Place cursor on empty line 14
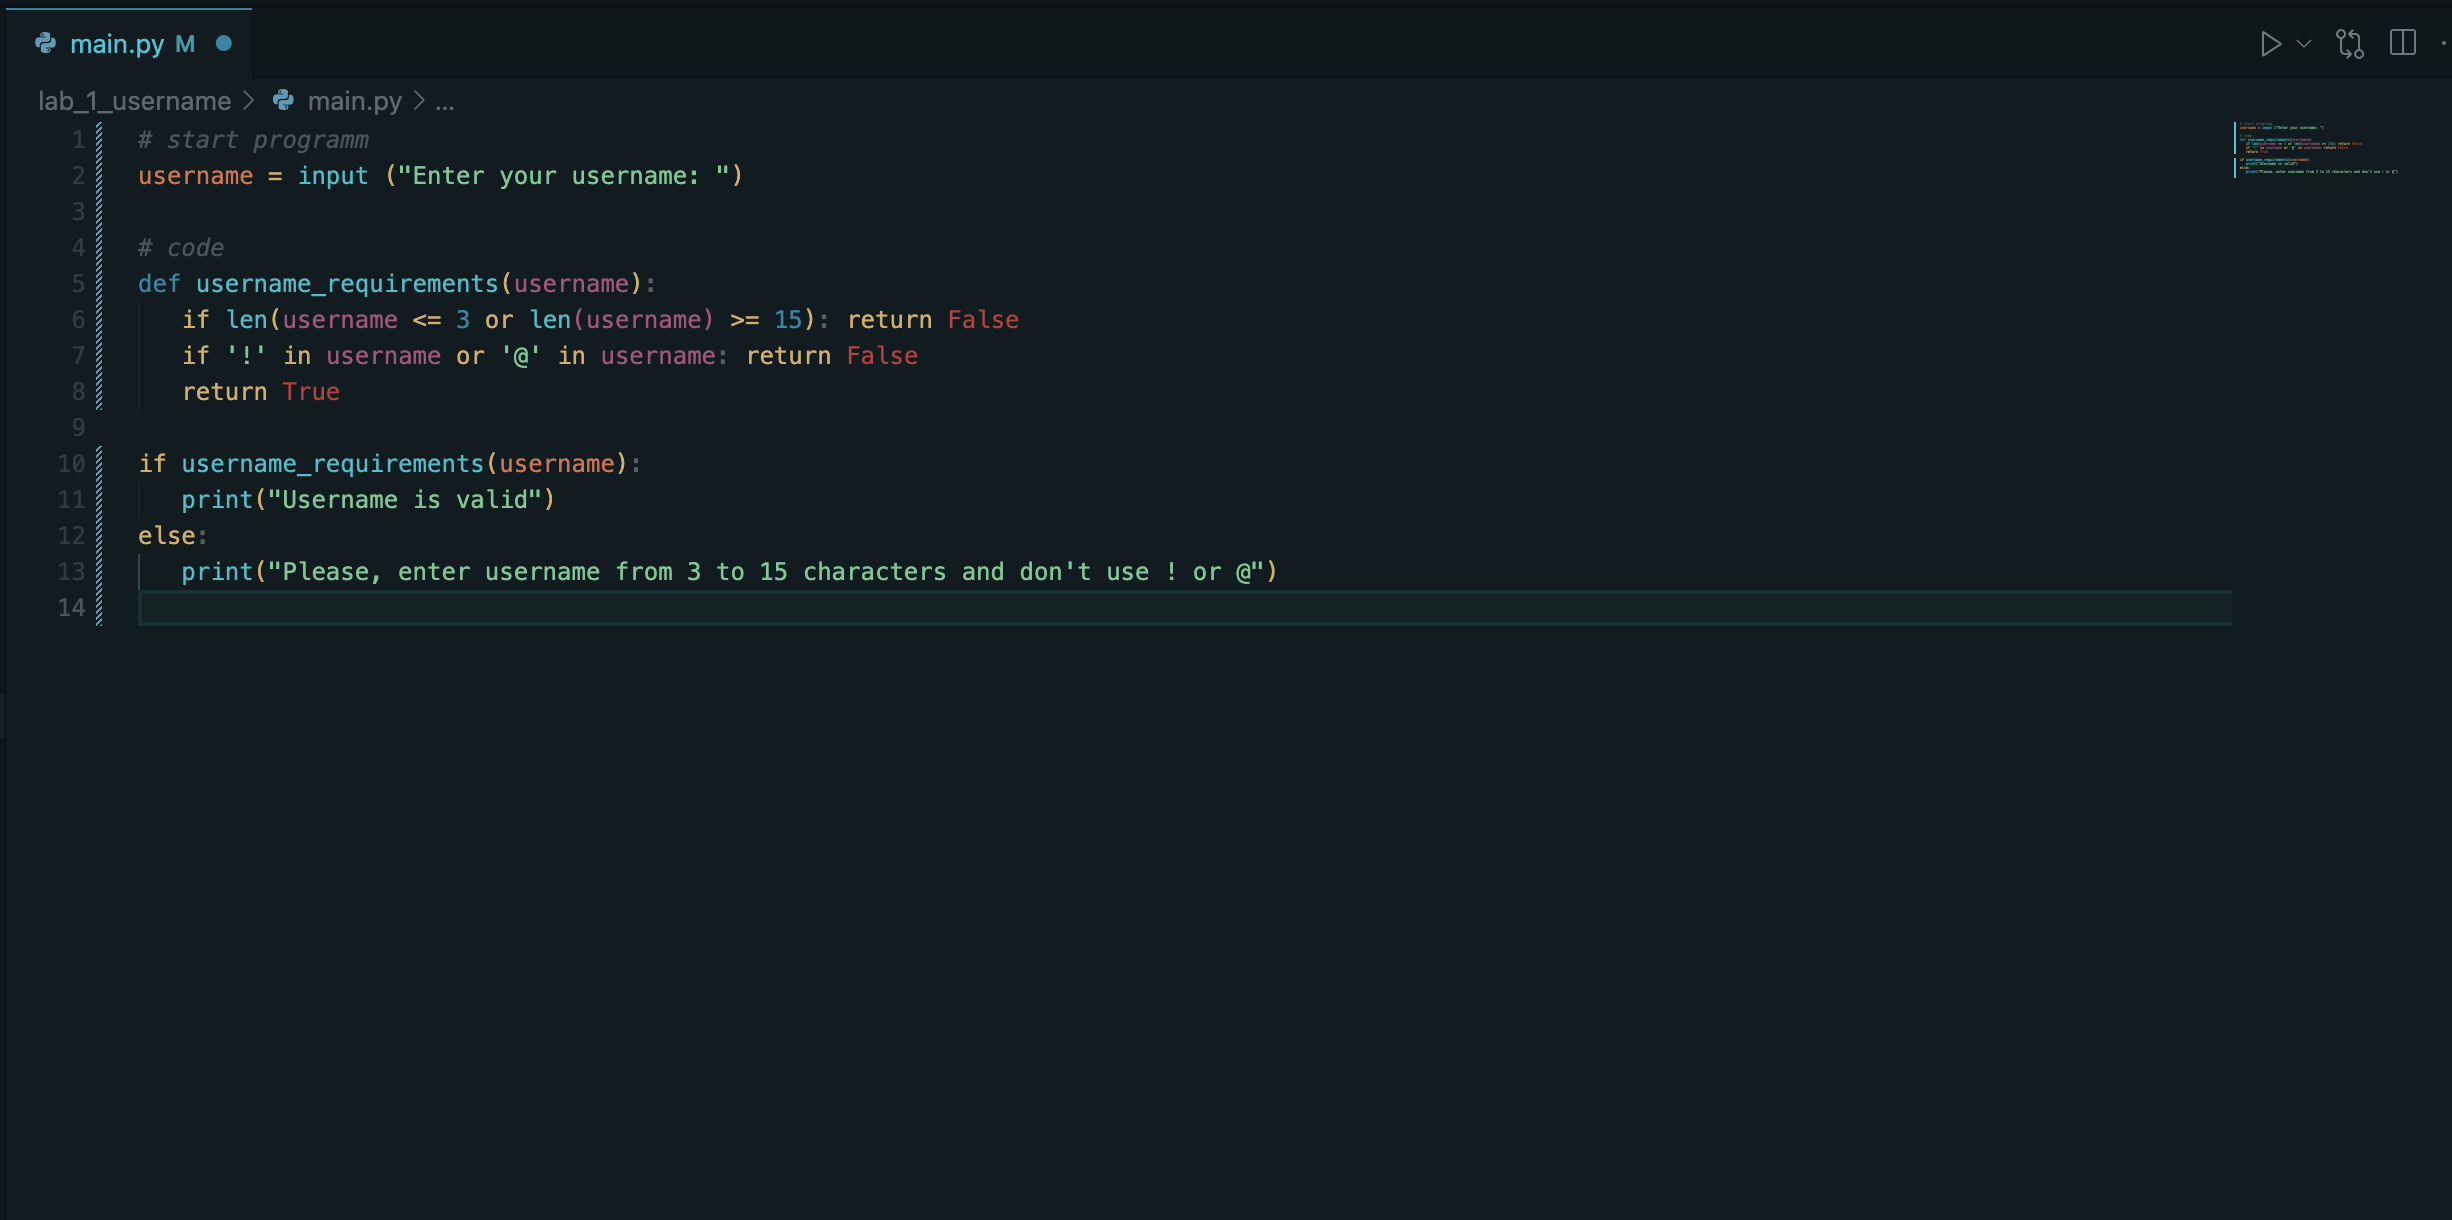2452x1220 pixels. pos(1185,608)
